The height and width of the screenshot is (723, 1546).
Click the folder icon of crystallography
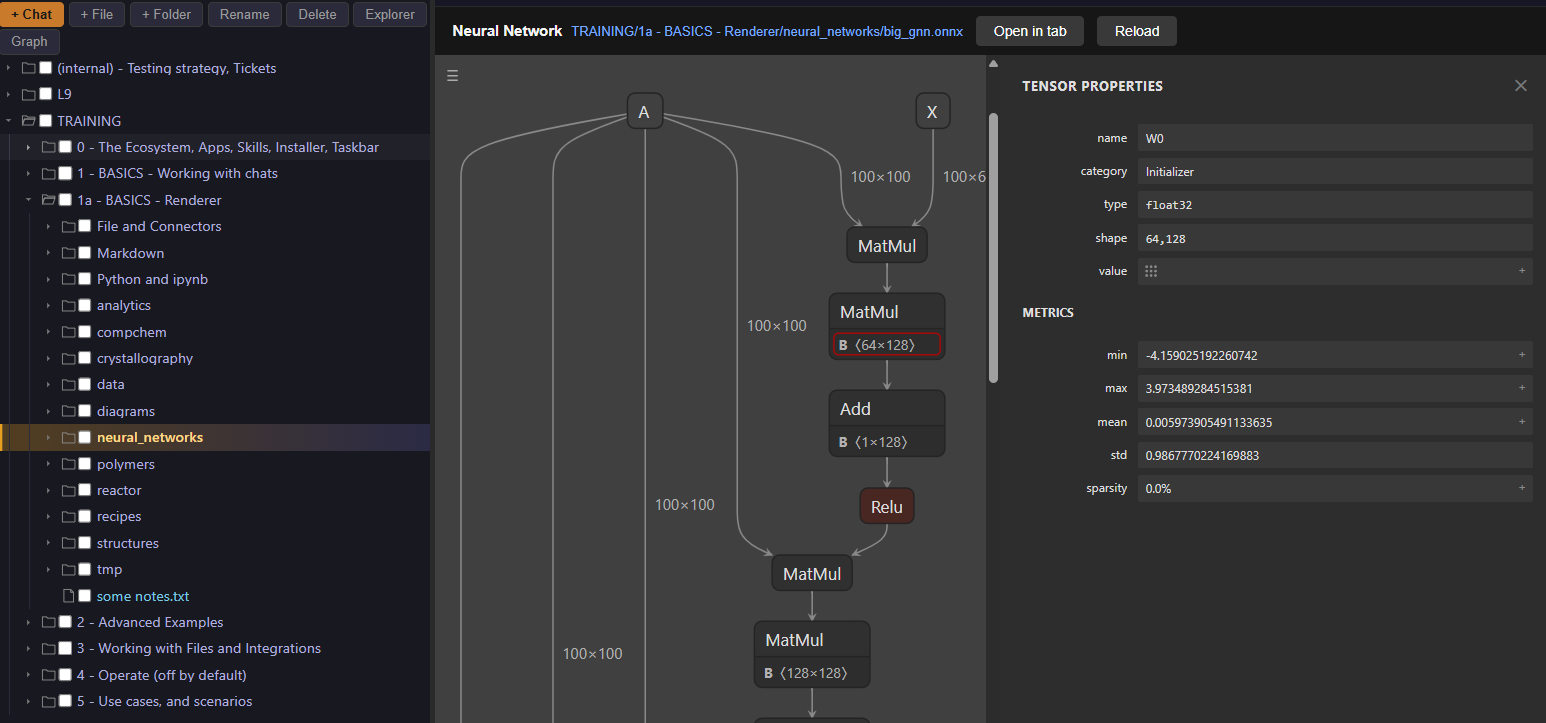[x=68, y=358]
